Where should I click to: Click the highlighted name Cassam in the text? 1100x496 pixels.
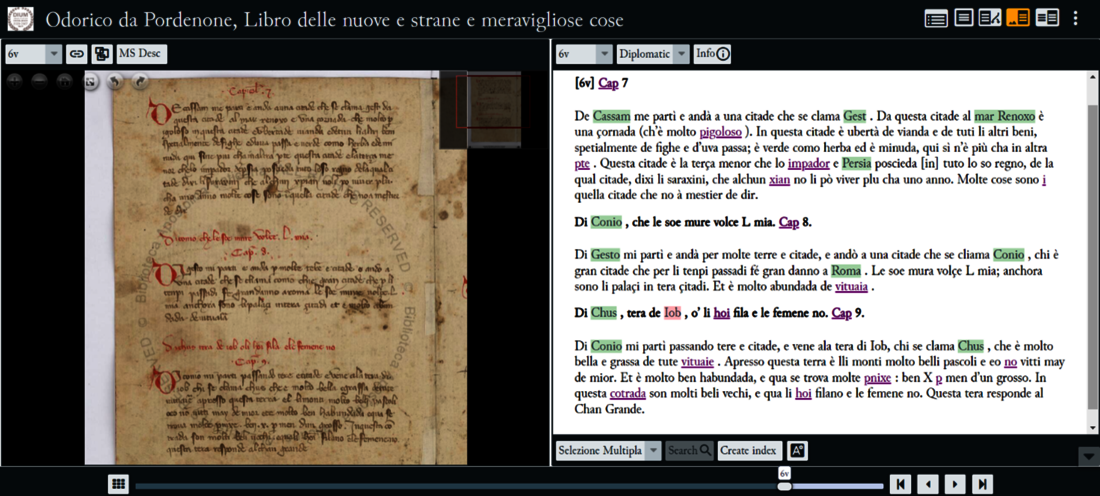611,116
